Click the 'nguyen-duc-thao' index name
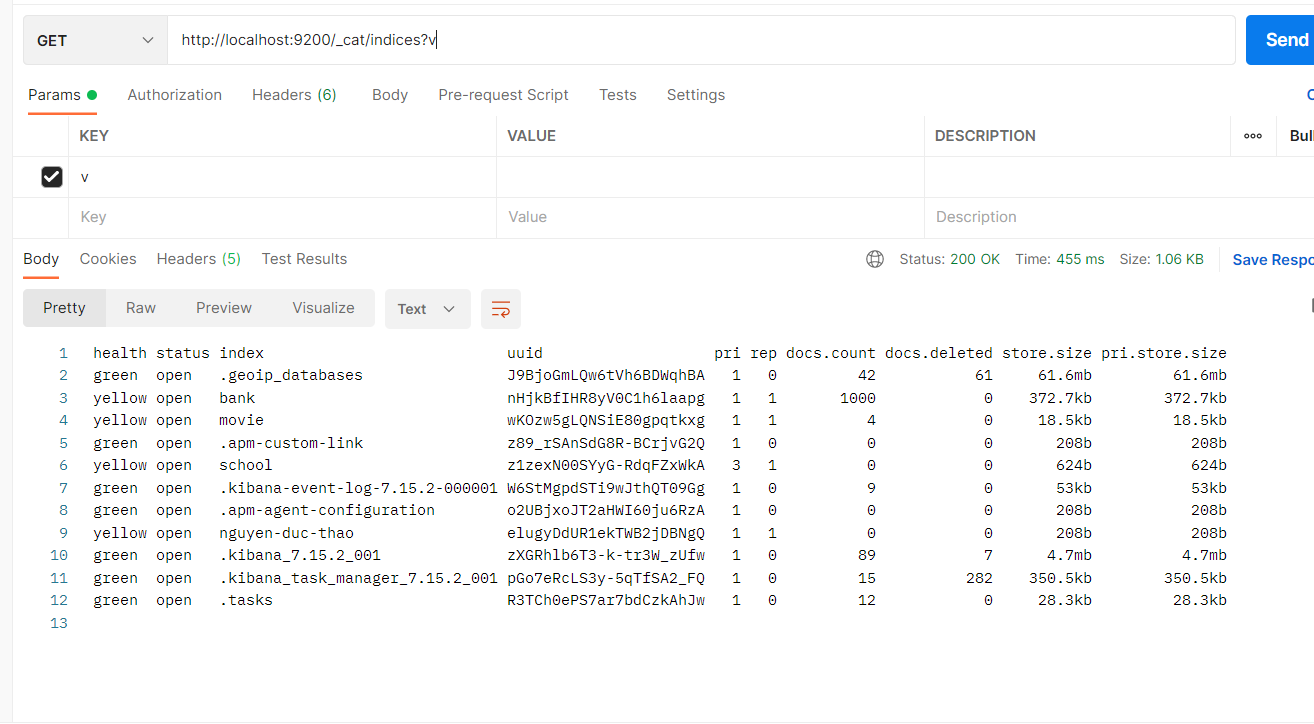Screen dimensions: 1314x724 pos(287,533)
